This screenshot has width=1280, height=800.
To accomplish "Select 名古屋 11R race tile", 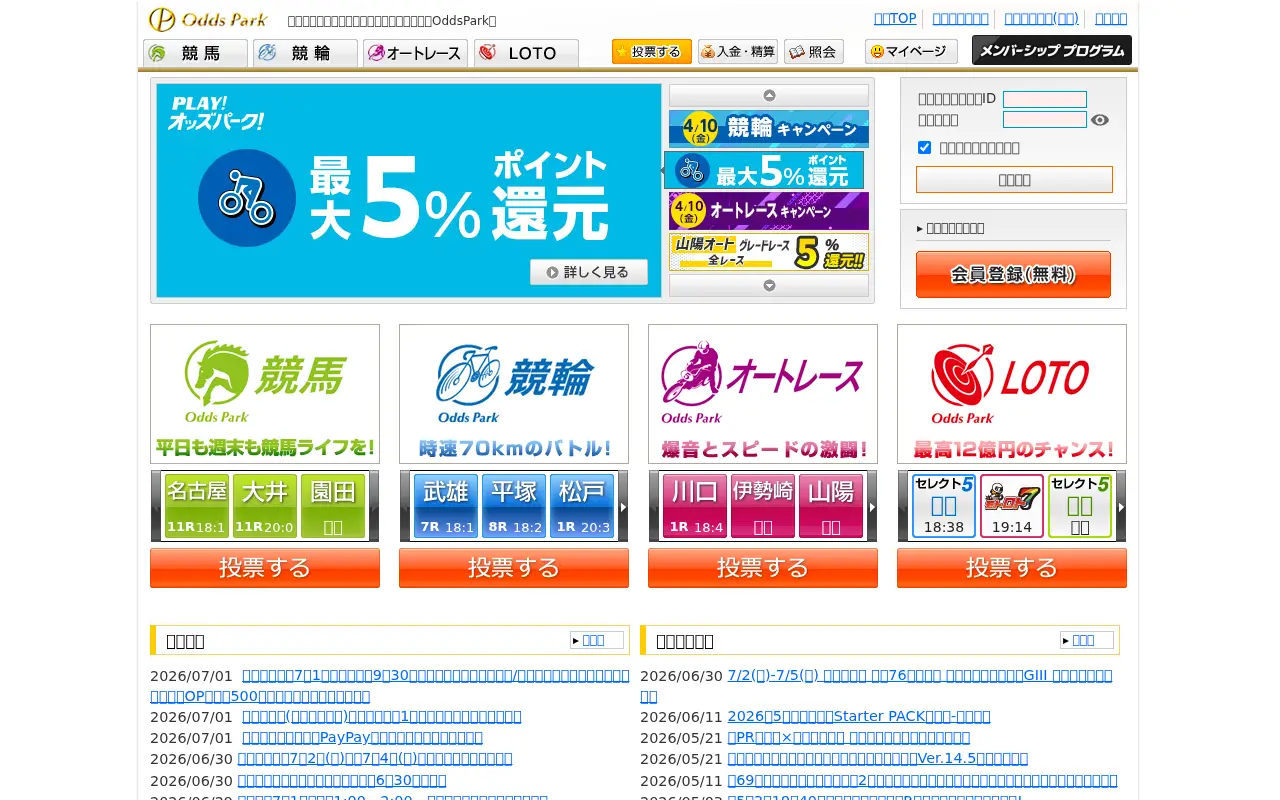I will [197, 506].
